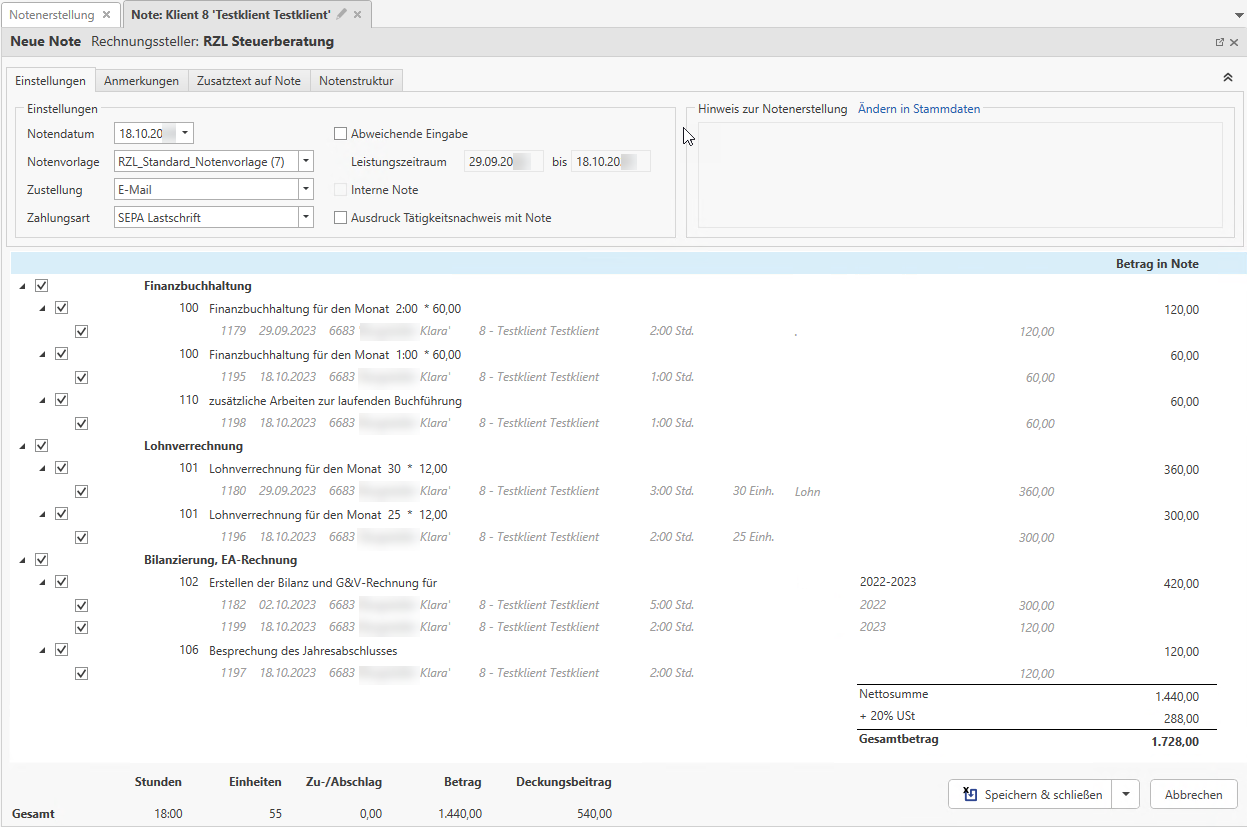Screen dimensions: 1247x827
Task: Click the Abbrechen button
Action: click(x=1193, y=795)
